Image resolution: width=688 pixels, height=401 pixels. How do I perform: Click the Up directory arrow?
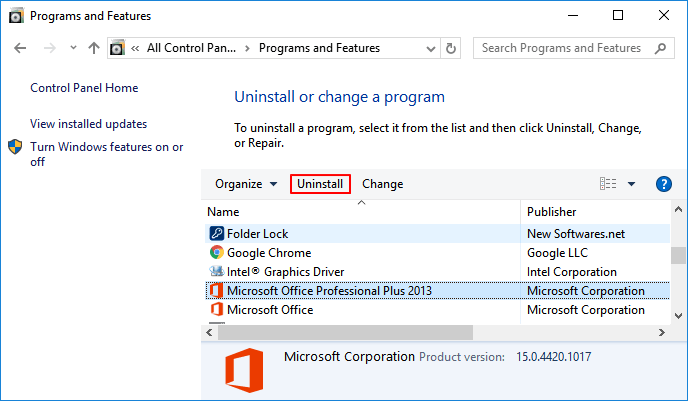[94, 48]
